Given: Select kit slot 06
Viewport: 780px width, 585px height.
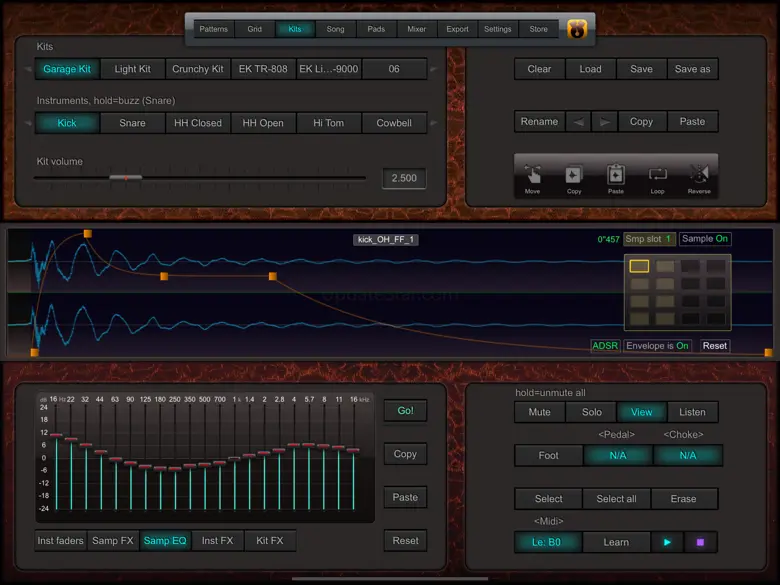Looking at the screenshot, I should click(x=394, y=69).
